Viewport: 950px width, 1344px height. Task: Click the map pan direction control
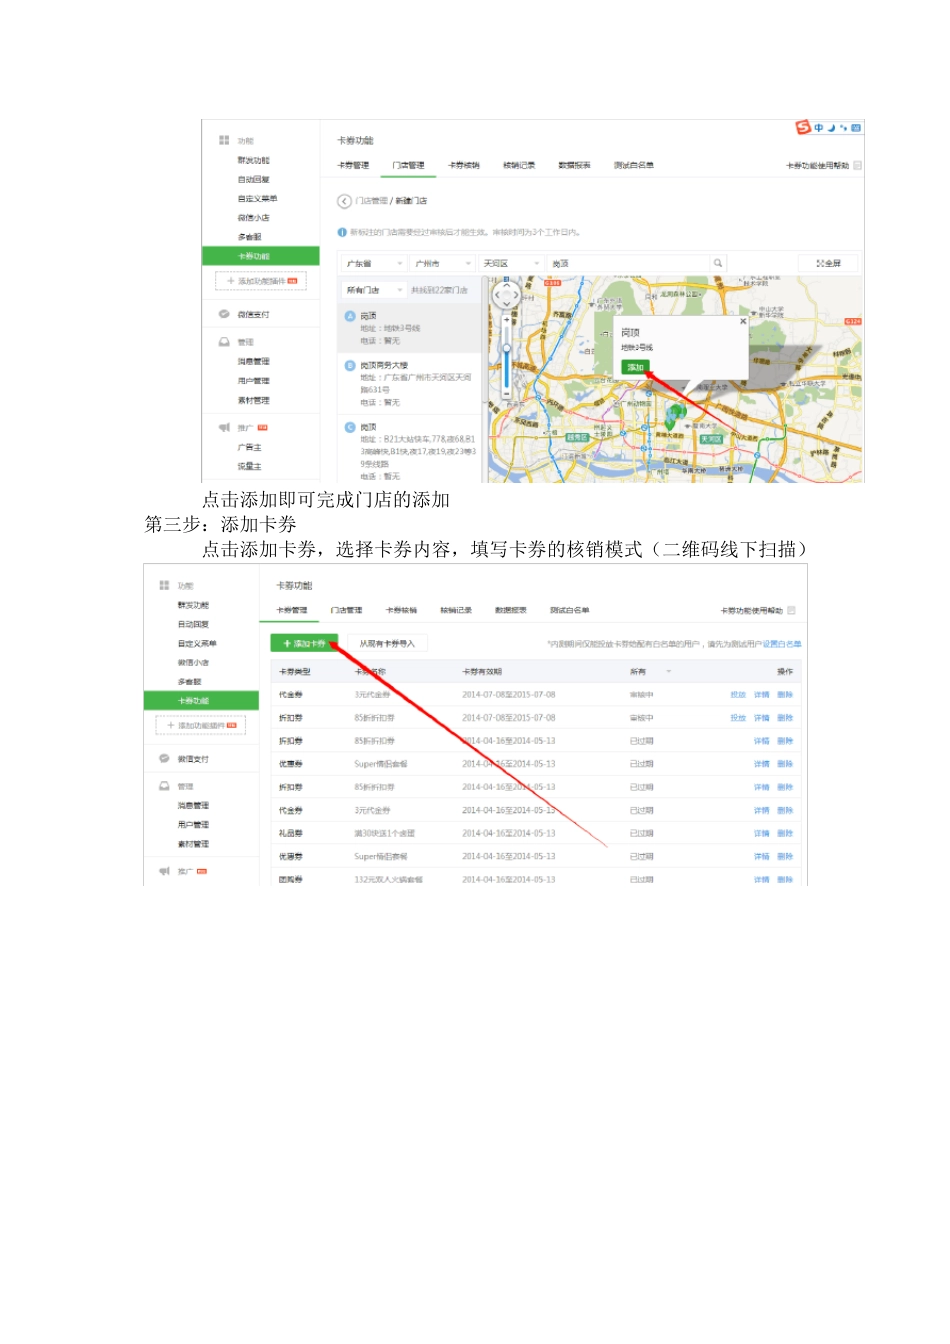tap(506, 295)
